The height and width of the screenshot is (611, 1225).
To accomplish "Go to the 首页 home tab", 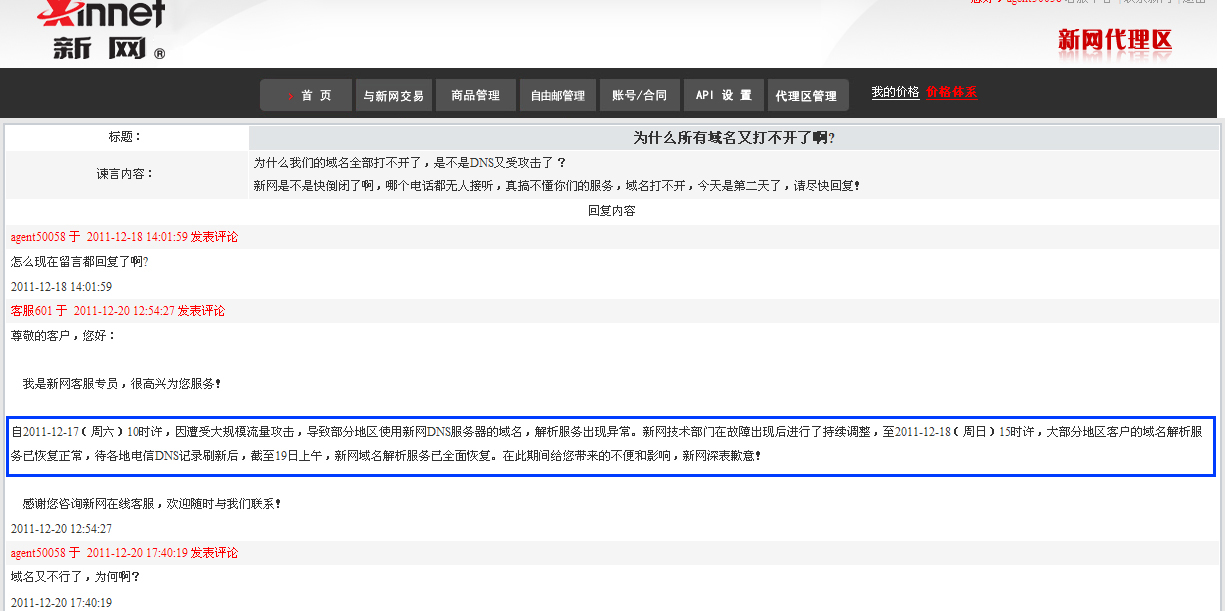I will (306, 96).
